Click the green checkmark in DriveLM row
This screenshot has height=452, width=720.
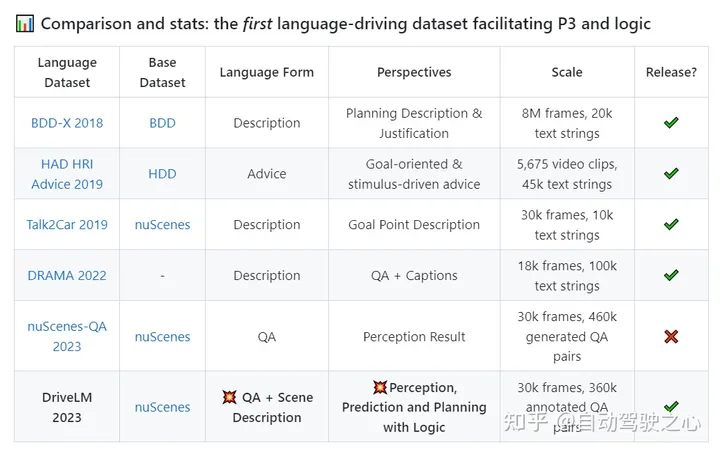click(x=671, y=407)
